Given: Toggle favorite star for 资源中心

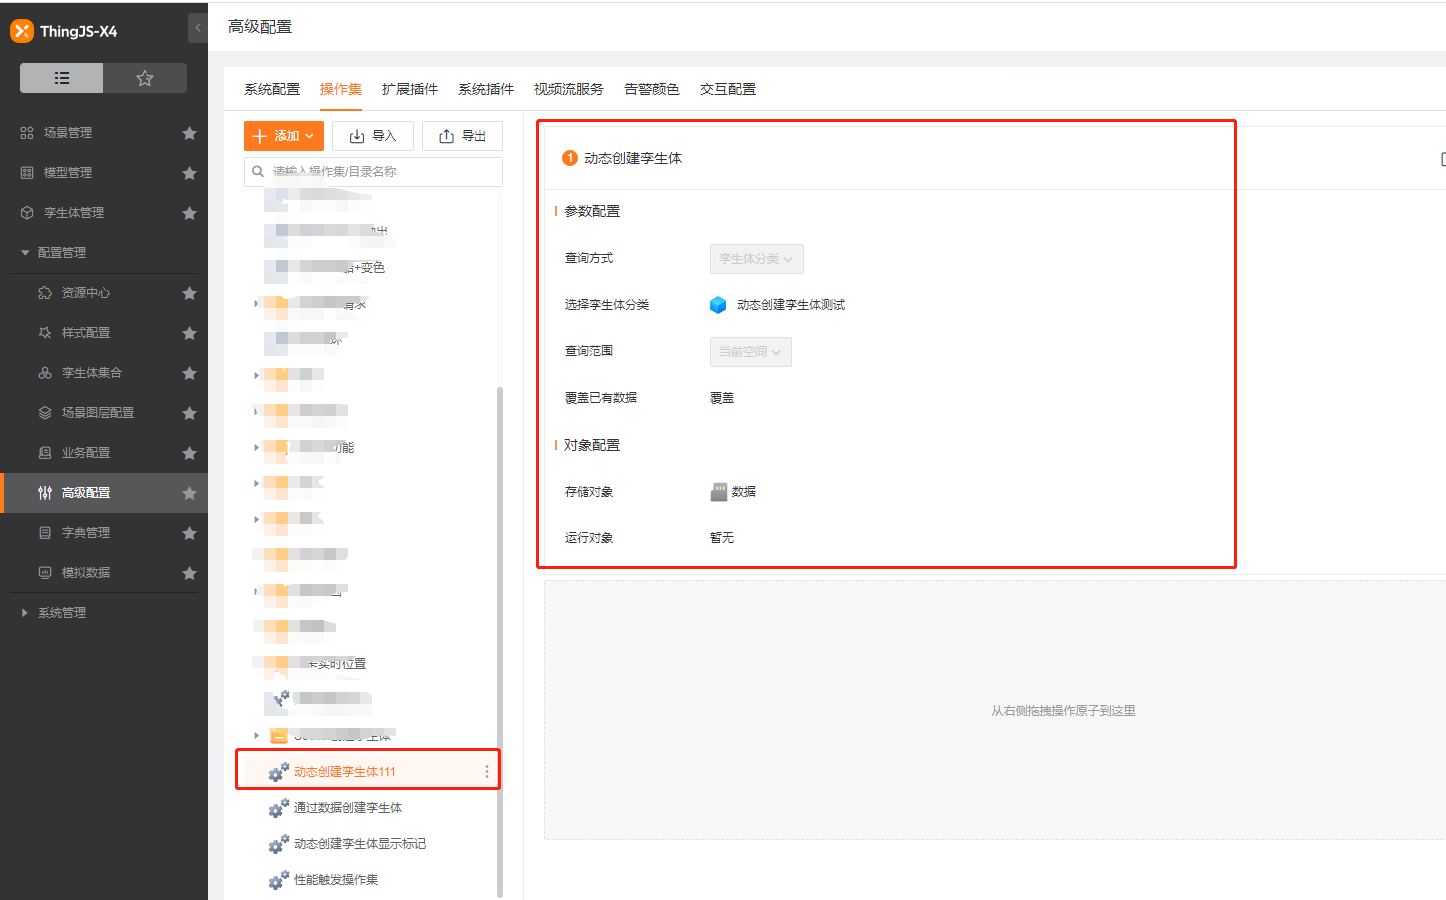Looking at the screenshot, I should click(x=189, y=293).
